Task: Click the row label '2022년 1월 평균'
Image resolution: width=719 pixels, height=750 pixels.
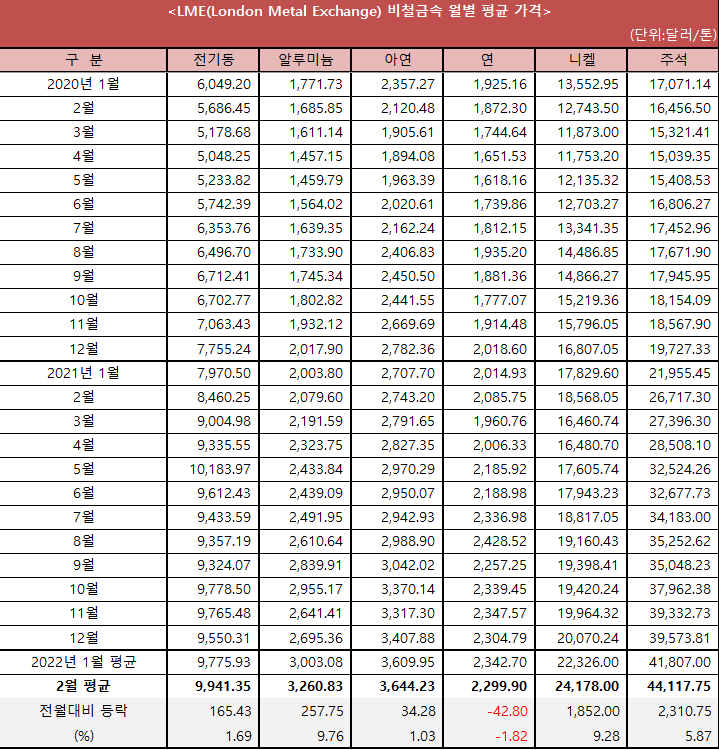Action: click(83, 662)
